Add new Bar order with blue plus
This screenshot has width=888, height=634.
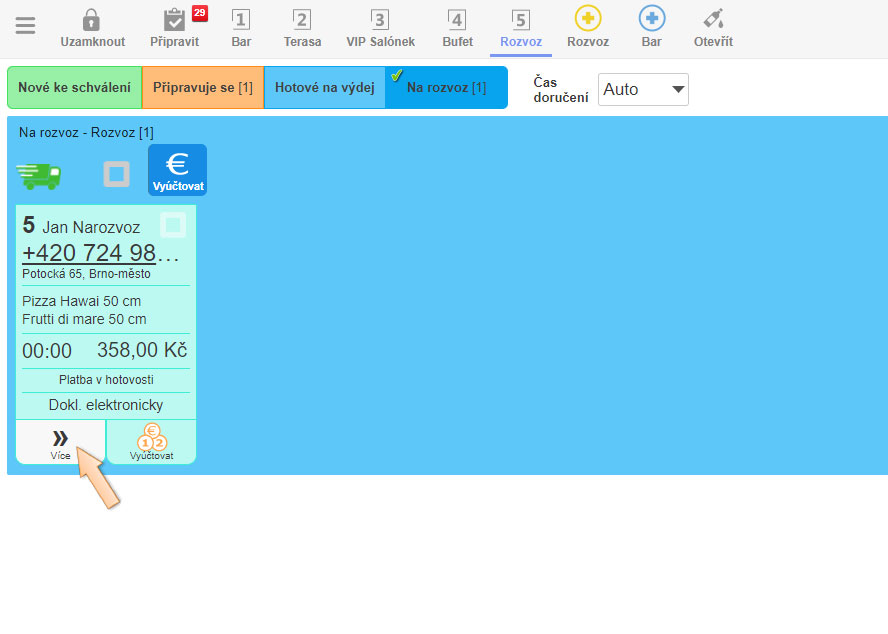(652, 19)
